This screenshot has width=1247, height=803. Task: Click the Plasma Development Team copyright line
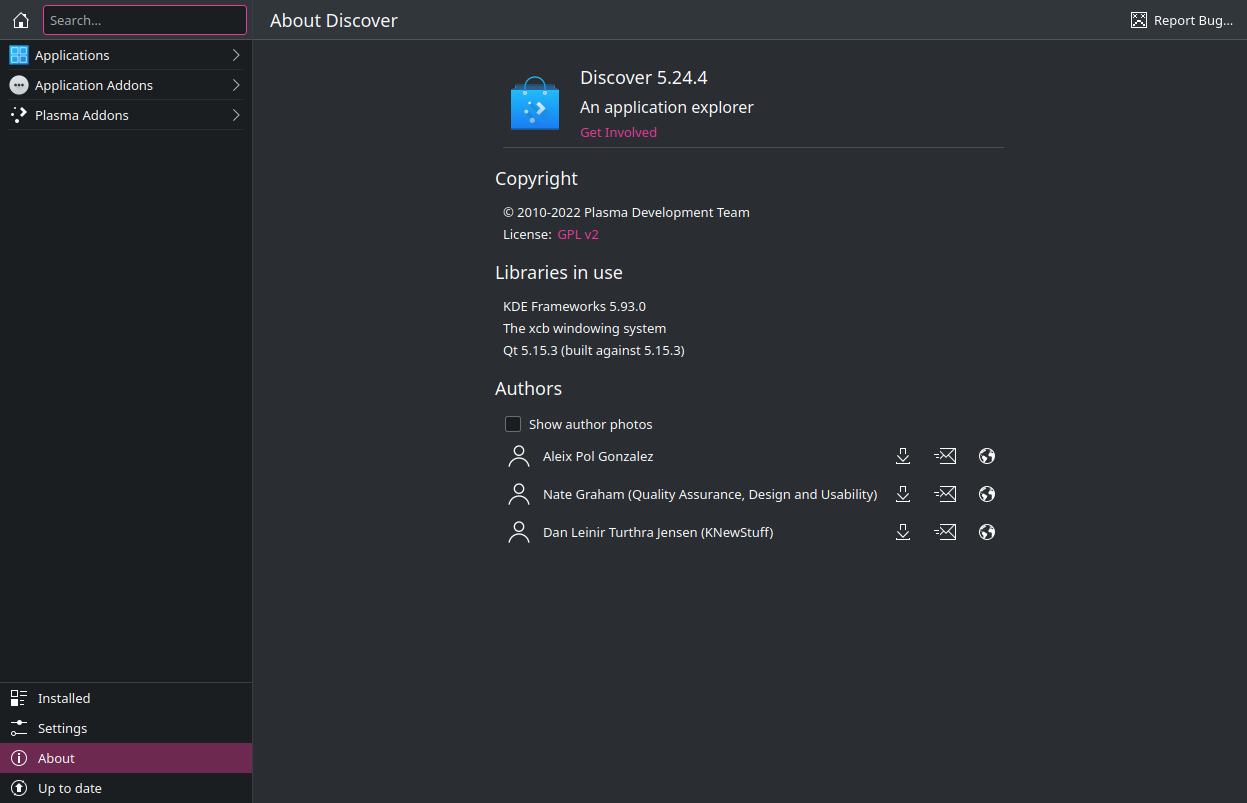pyautogui.click(x=626, y=212)
